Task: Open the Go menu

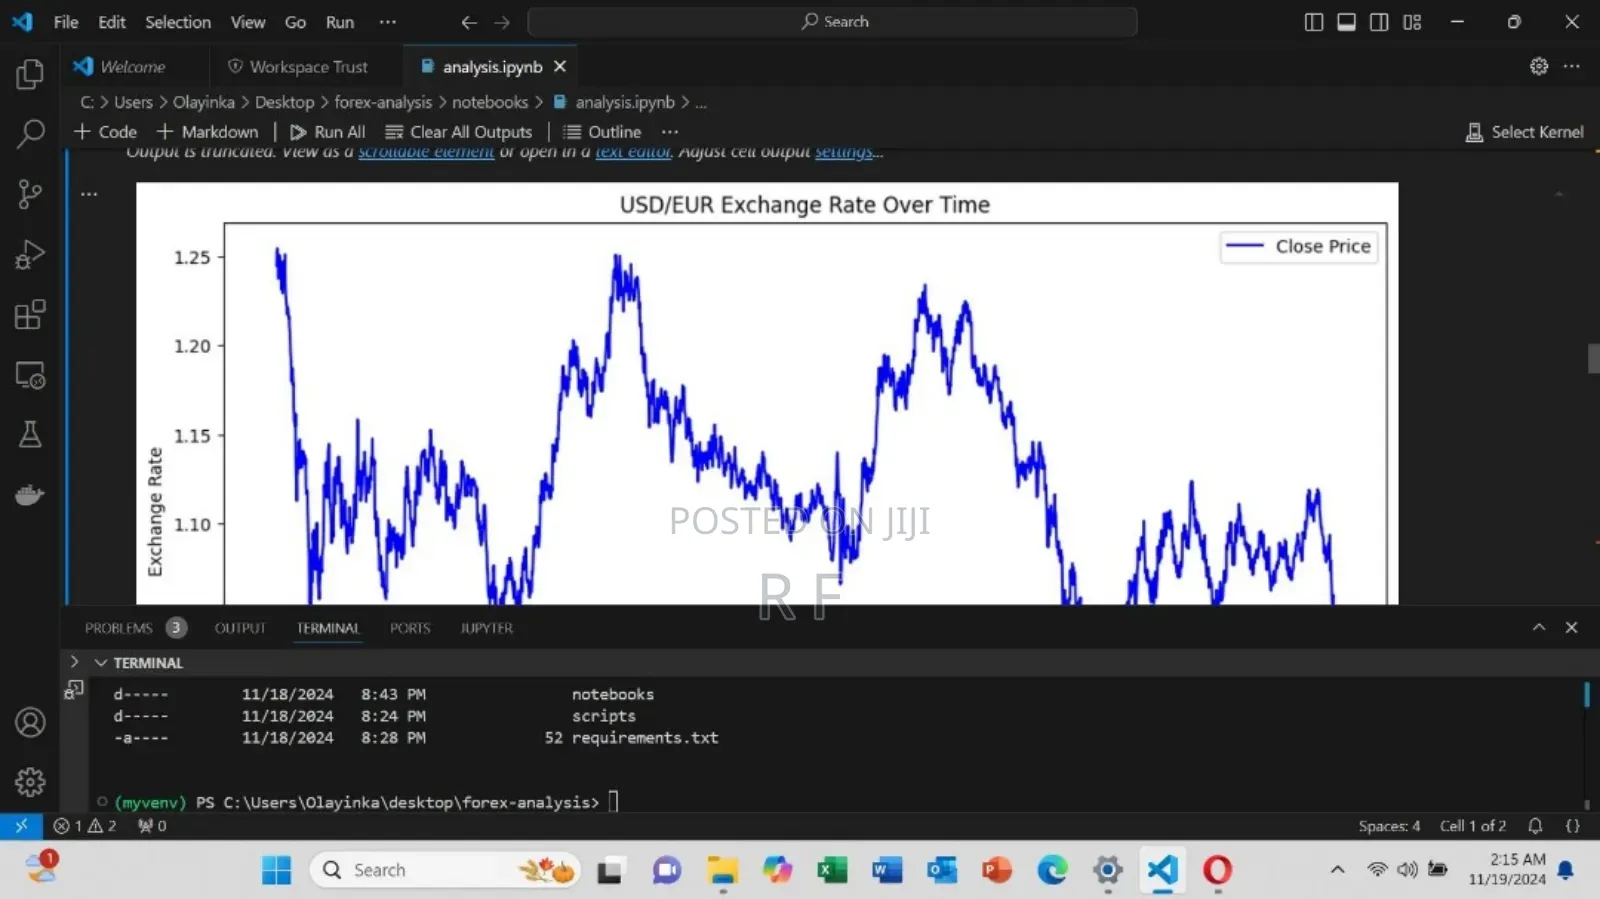Action: (x=295, y=22)
